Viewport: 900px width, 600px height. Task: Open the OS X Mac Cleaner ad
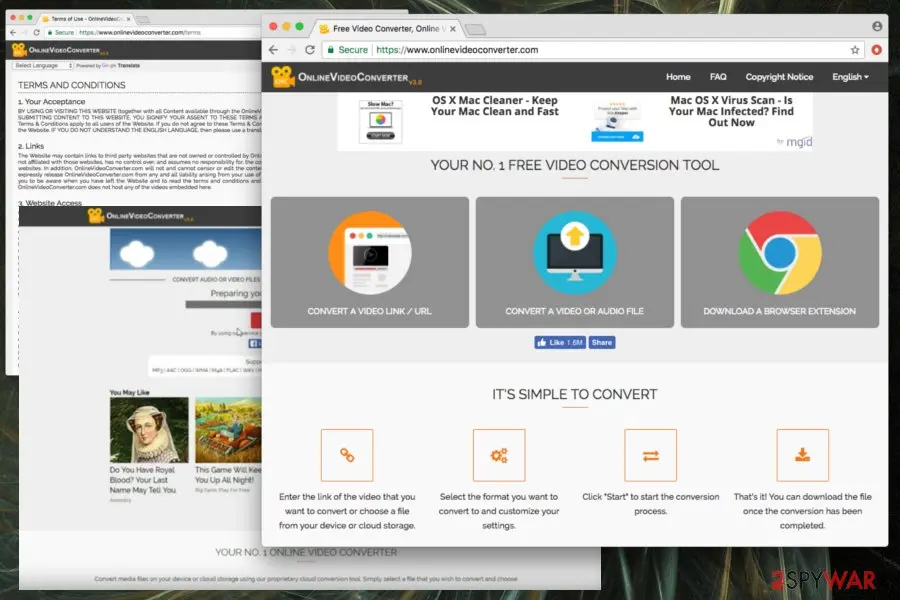(494, 106)
